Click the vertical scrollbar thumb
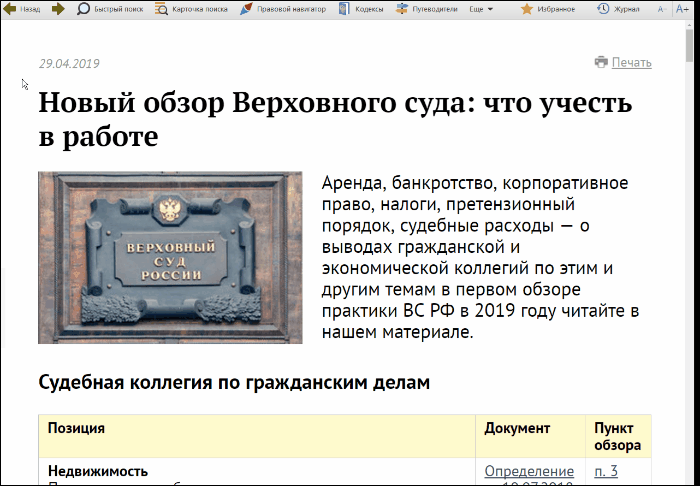700x486 pixels. click(x=690, y=46)
